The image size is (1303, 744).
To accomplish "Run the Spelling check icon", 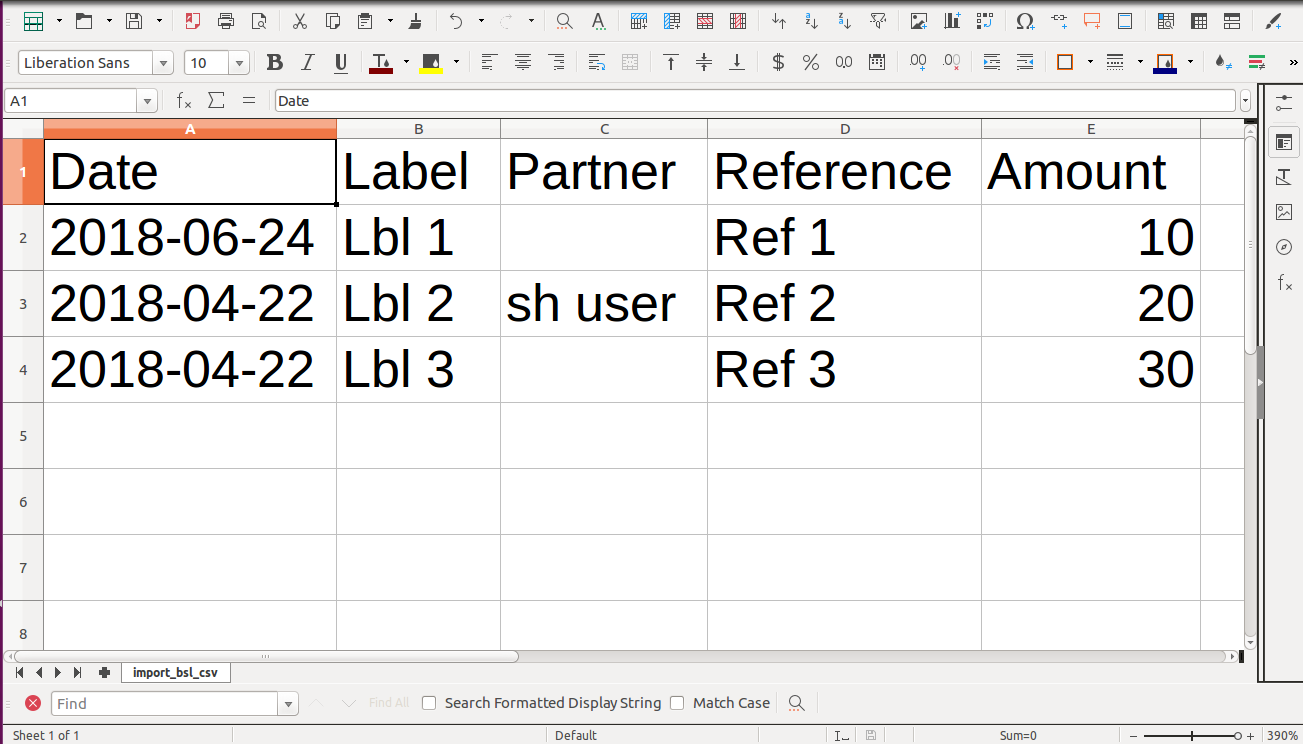I will tap(597, 20).
